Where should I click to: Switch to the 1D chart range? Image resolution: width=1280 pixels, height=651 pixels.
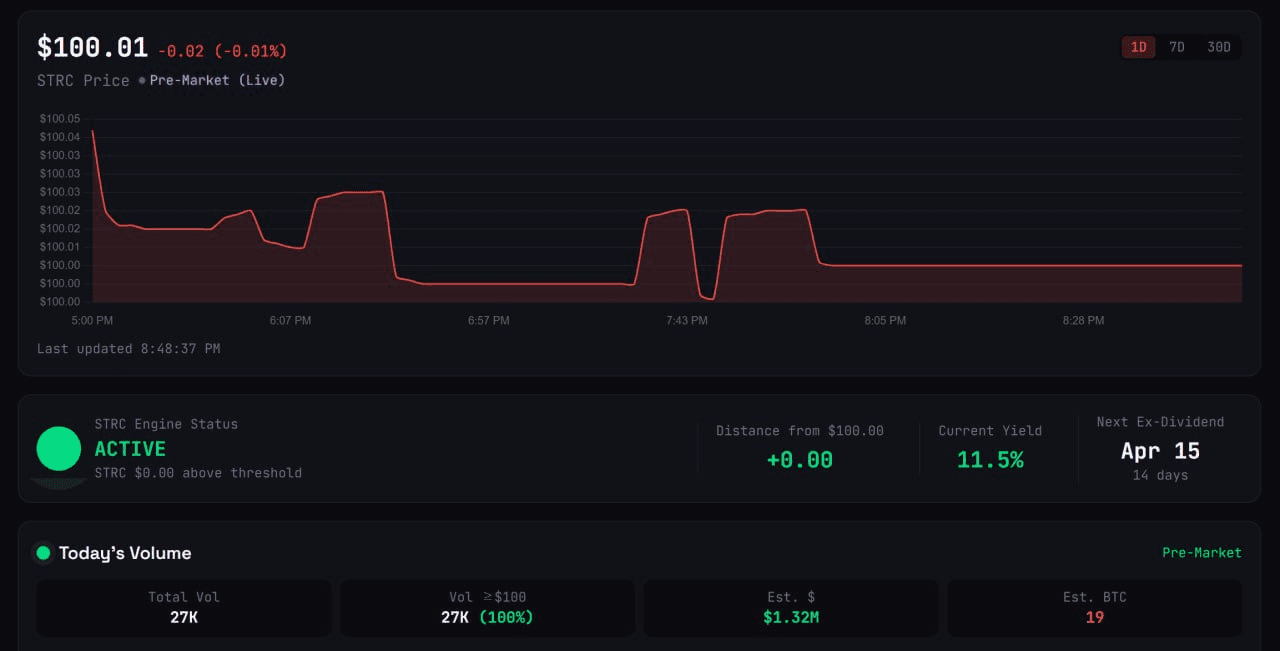click(1138, 47)
